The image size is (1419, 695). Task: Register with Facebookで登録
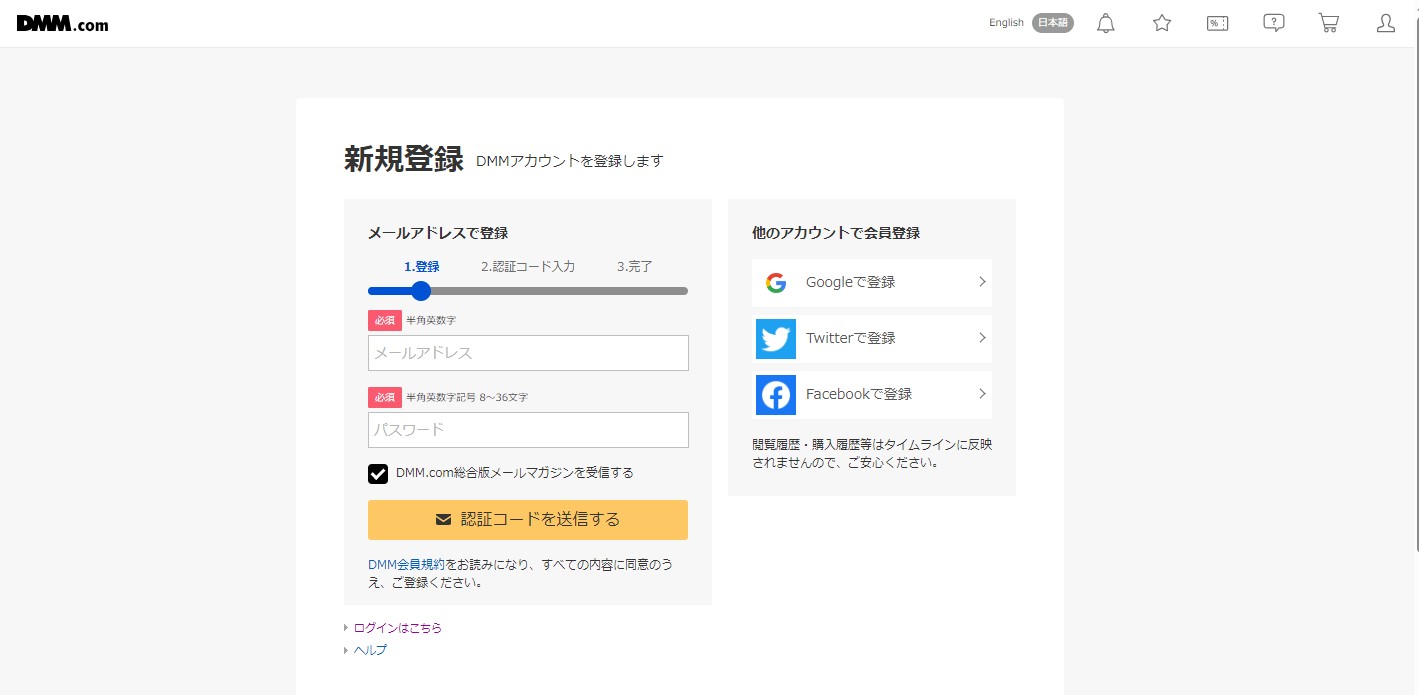(x=872, y=395)
